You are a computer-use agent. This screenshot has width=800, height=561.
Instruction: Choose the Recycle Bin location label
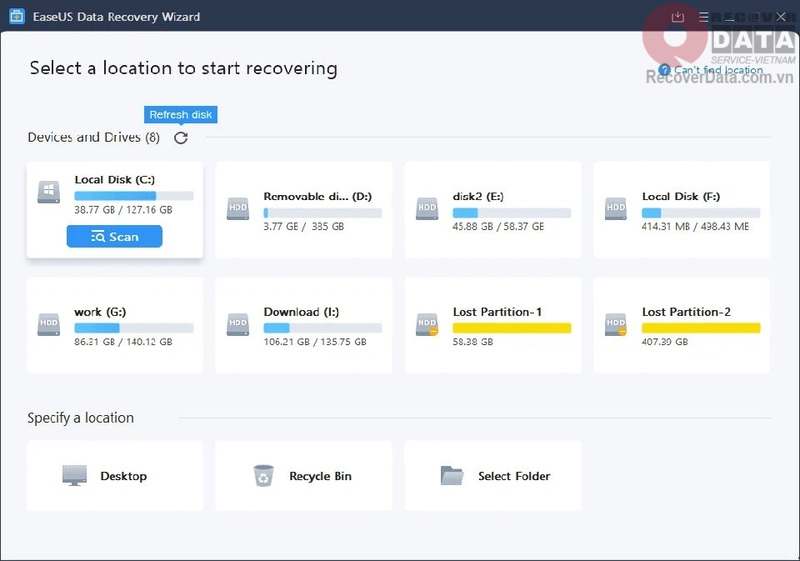tap(320, 476)
